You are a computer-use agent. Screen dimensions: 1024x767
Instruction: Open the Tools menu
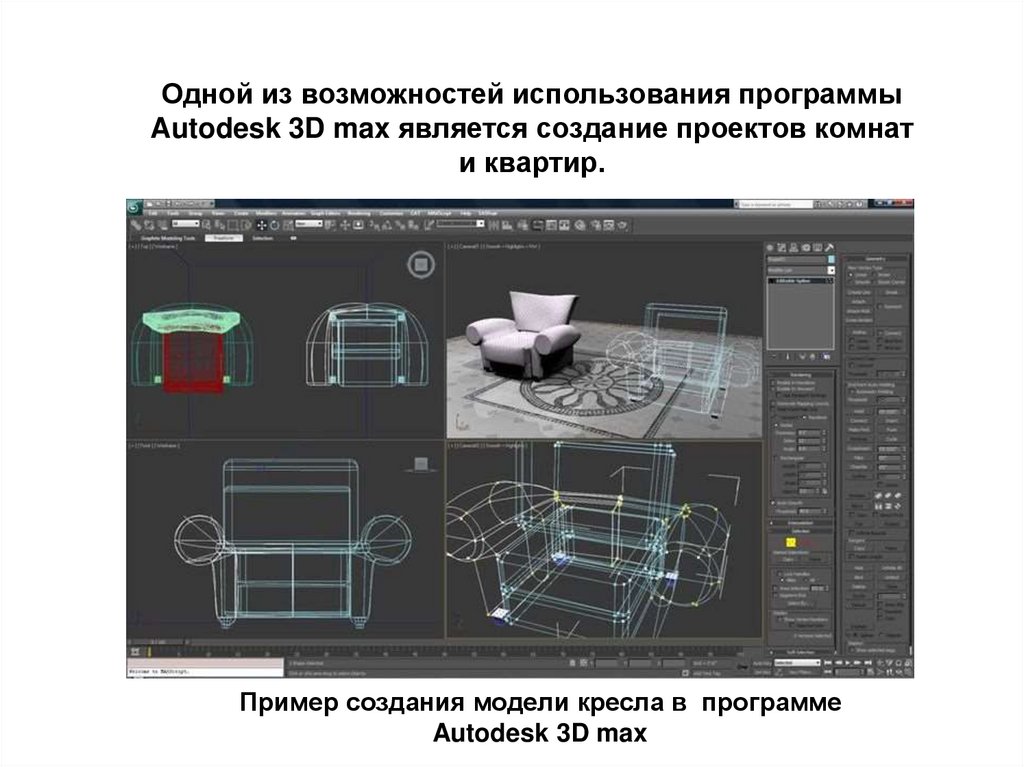pyautogui.click(x=173, y=213)
